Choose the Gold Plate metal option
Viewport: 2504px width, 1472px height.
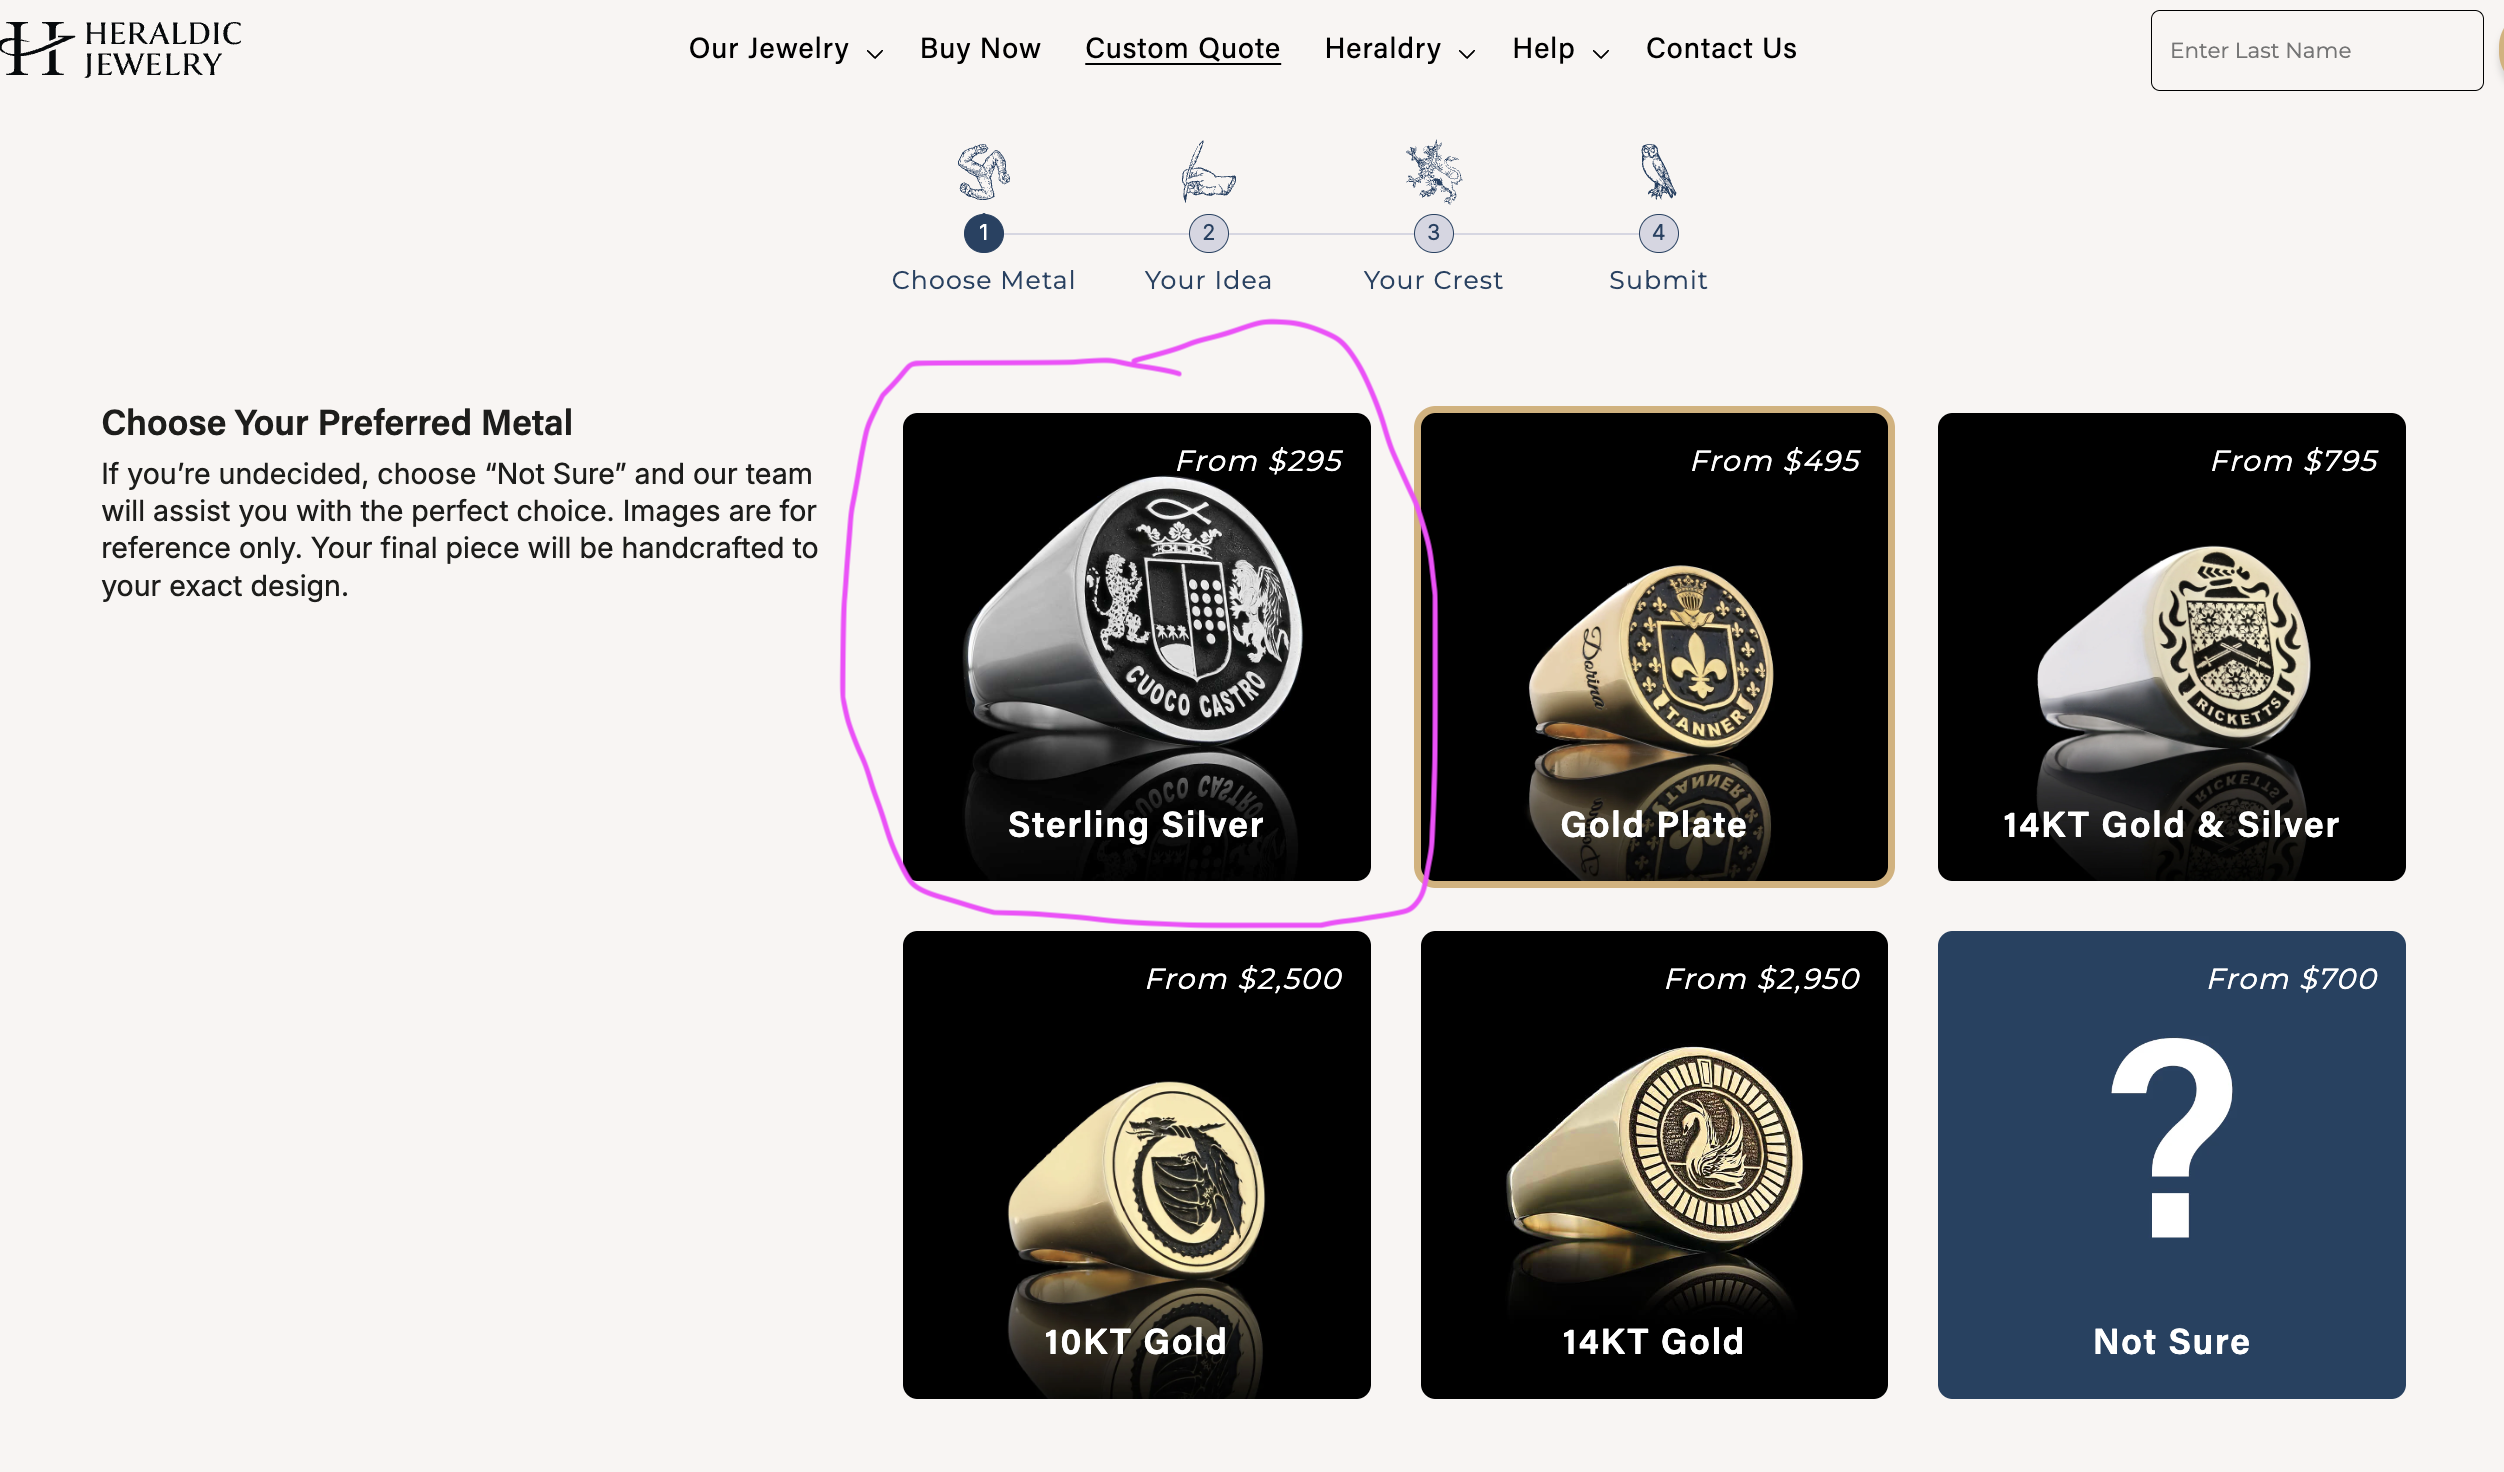pyautogui.click(x=1654, y=647)
